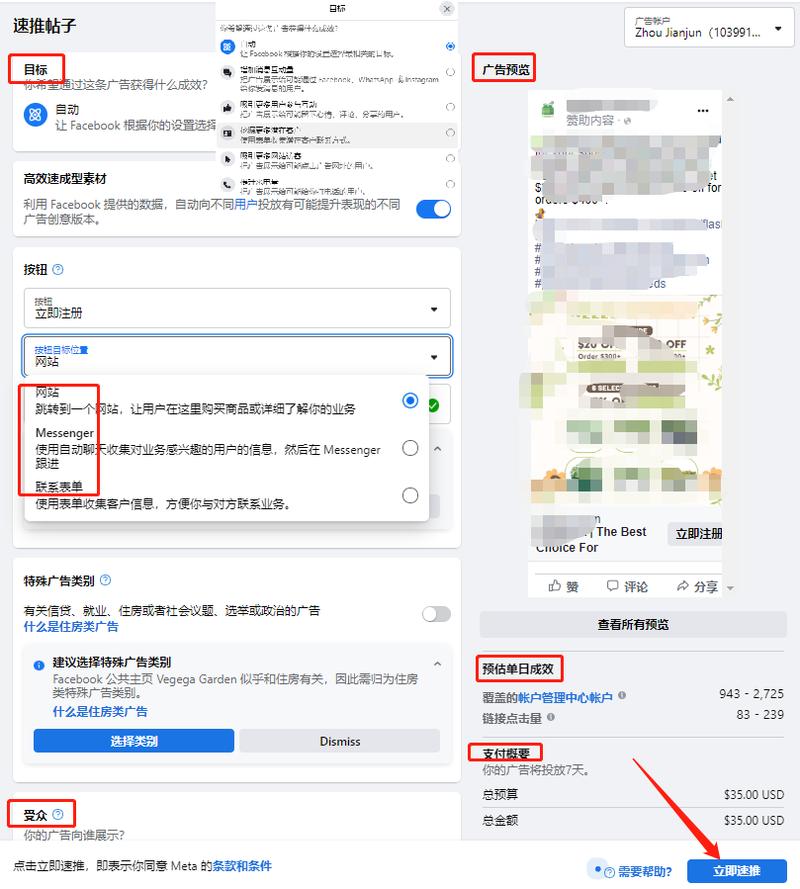Open the 广告帐户 Zhou Jianjun dropdown
This screenshot has width=800, height=889.
[709, 27]
